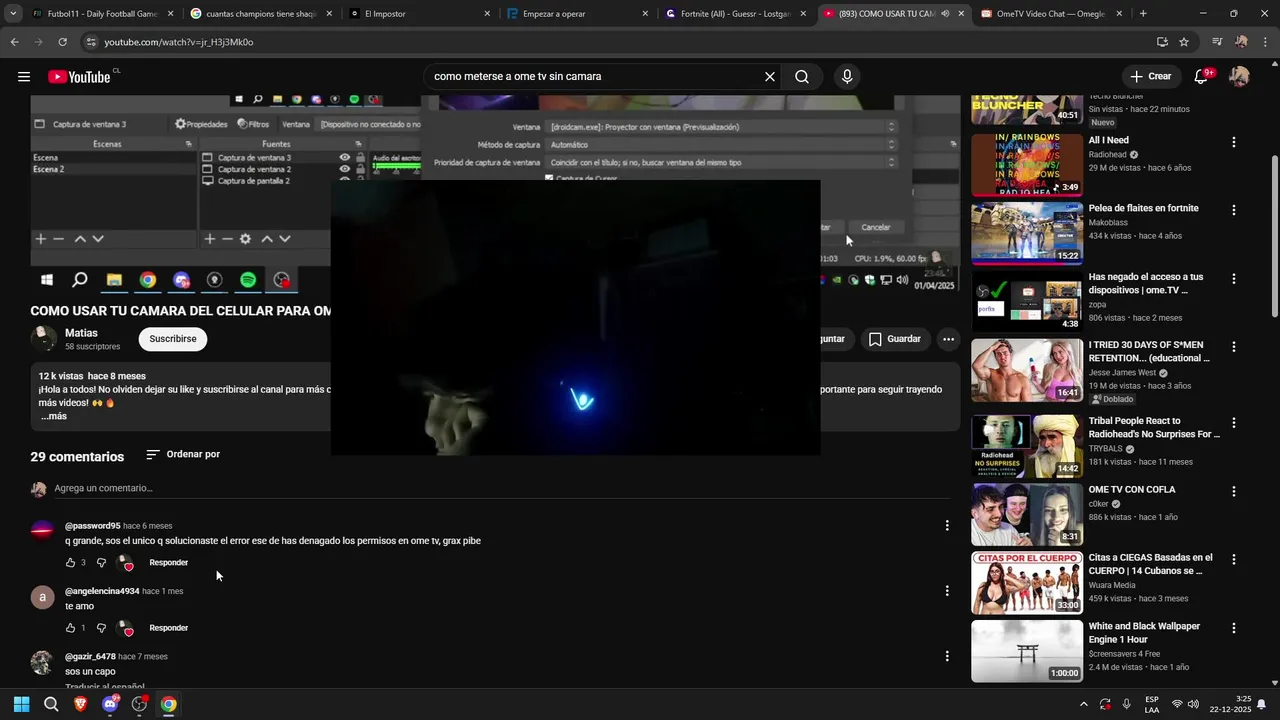Show hidden system tray icons
This screenshot has height=720, width=1280.
(x=1083, y=704)
